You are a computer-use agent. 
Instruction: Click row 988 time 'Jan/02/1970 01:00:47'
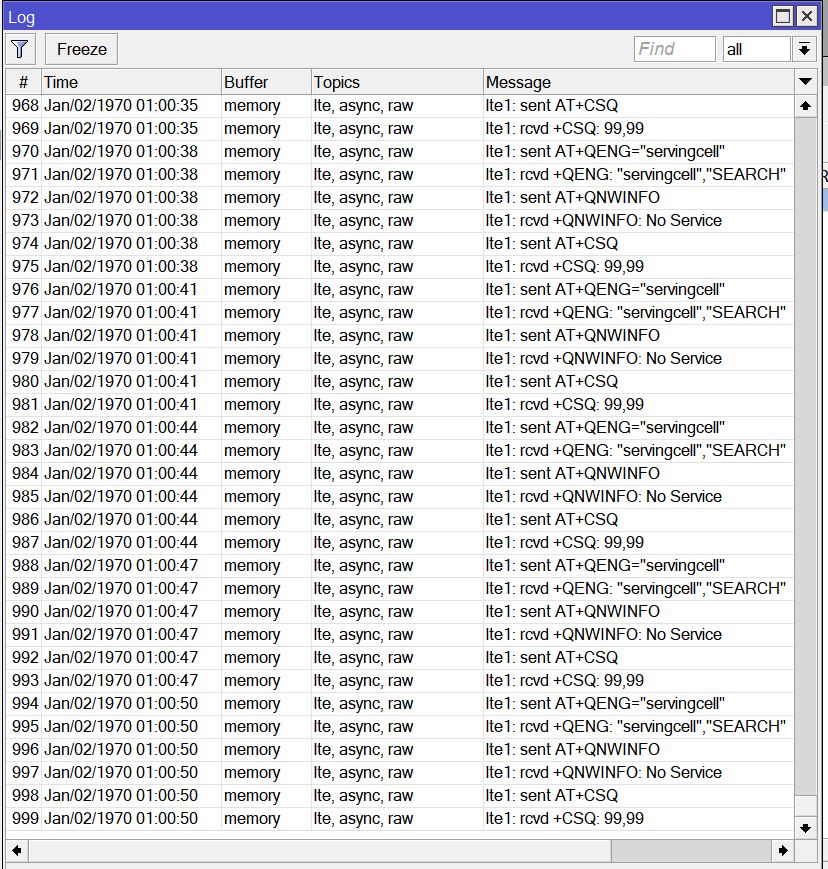(121, 565)
